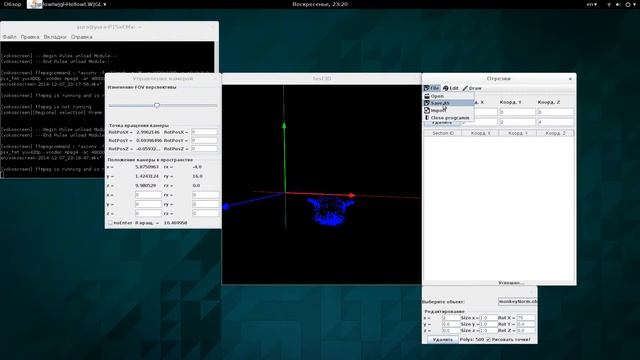The image size is (640, 360).
Task: Click the object editor x position field
Action: coord(451,318)
